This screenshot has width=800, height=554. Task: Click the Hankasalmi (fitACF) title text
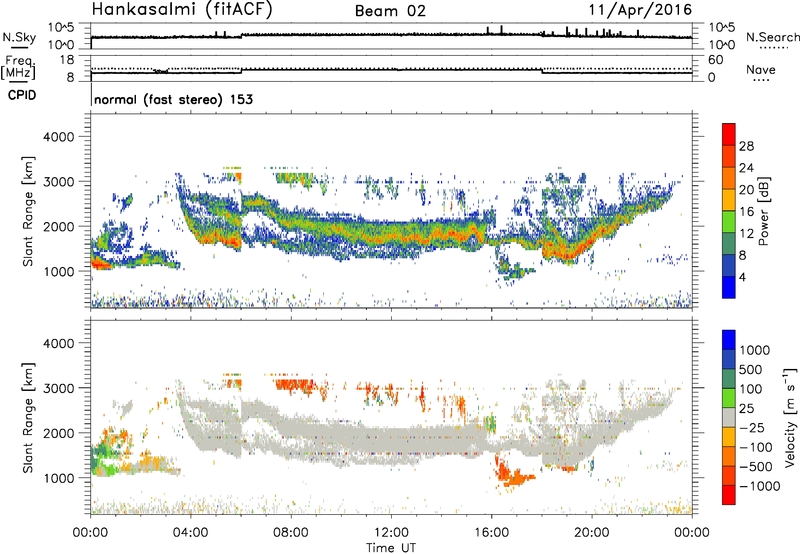pos(182,10)
